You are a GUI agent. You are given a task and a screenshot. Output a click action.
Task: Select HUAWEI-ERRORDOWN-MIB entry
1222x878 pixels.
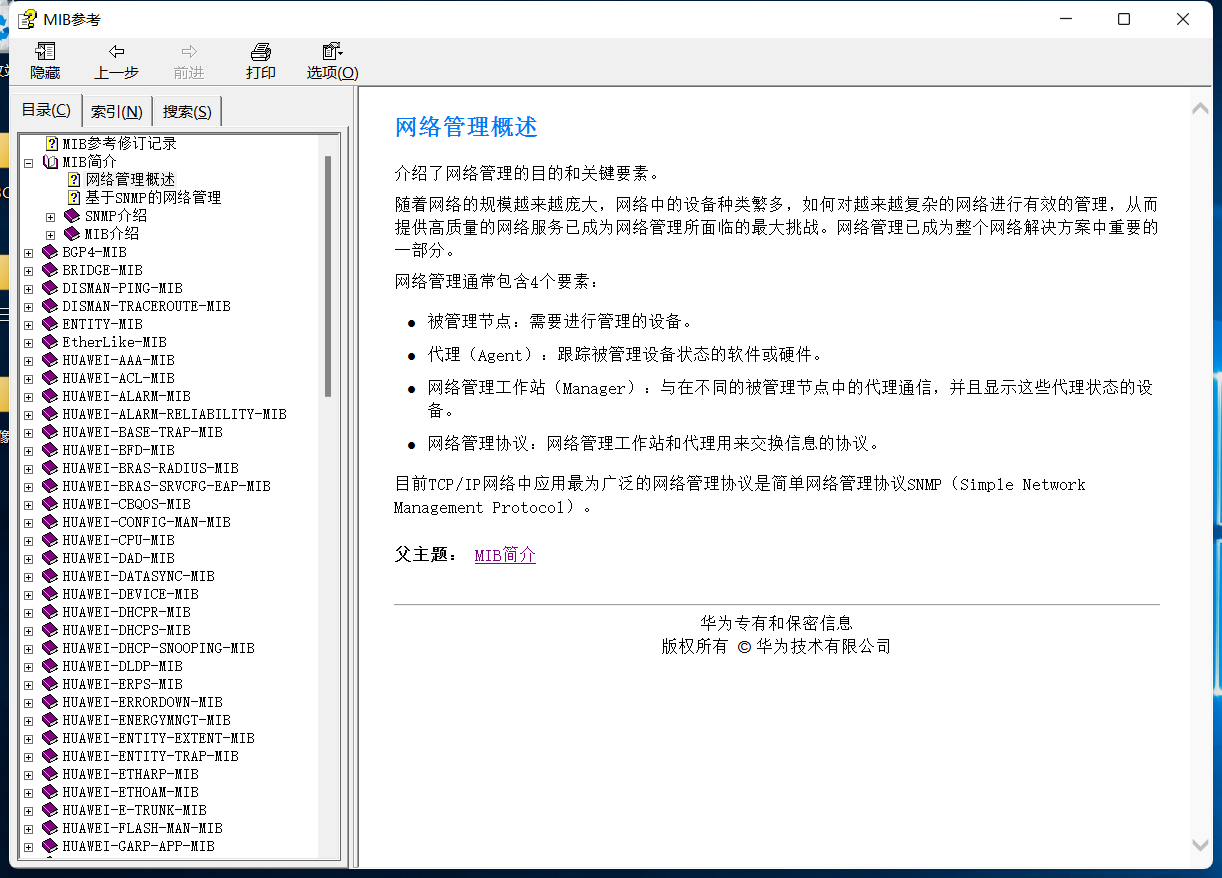point(142,702)
